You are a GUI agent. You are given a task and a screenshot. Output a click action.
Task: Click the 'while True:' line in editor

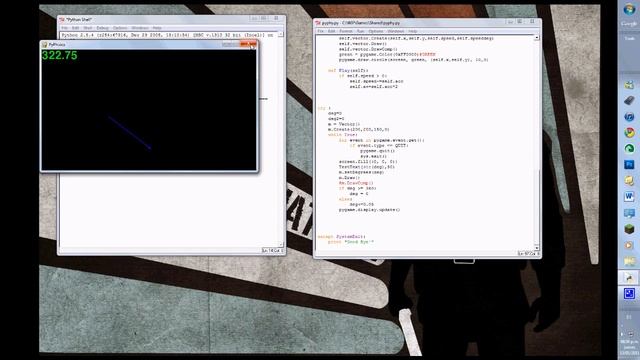pos(343,135)
